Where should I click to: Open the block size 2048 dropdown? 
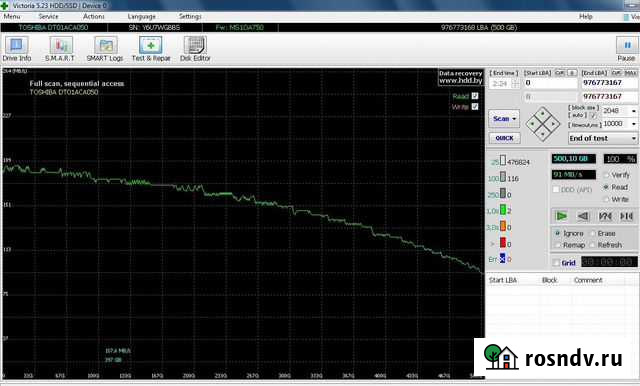[x=620, y=111]
